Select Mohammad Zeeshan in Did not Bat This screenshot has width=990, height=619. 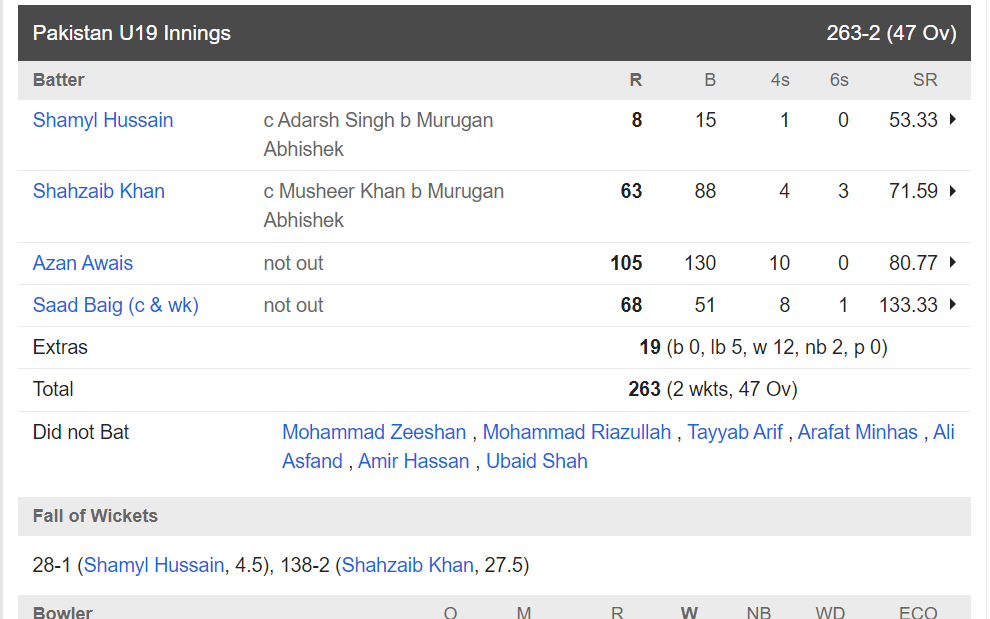(x=374, y=432)
